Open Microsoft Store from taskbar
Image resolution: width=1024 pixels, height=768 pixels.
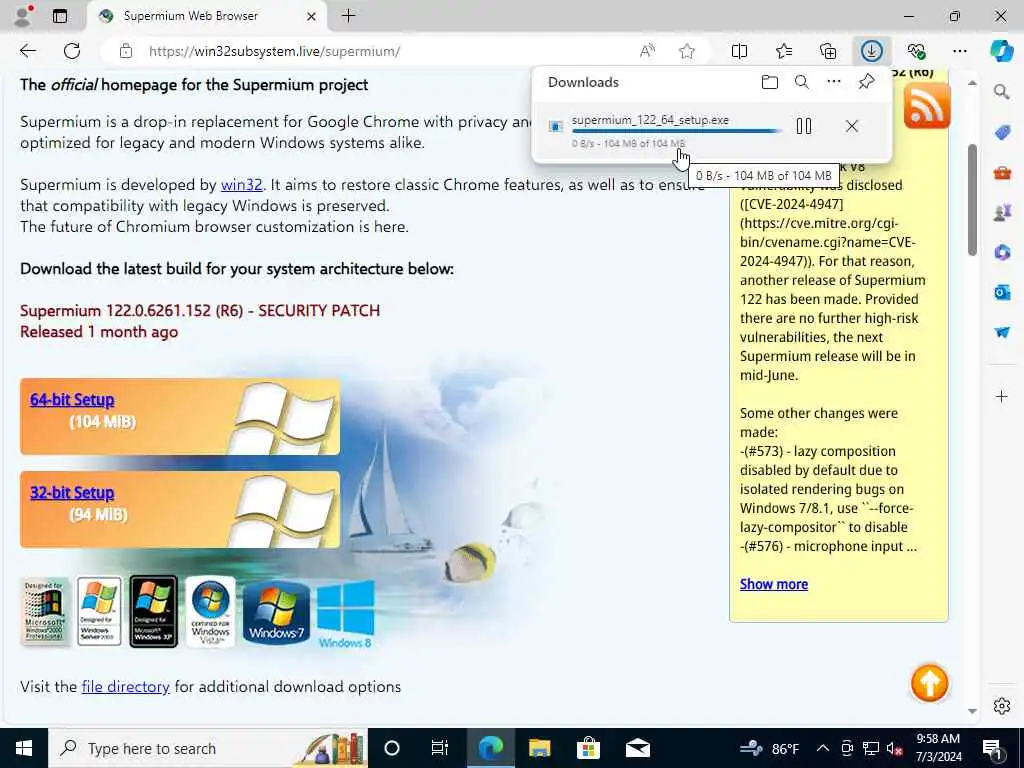pos(588,748)
